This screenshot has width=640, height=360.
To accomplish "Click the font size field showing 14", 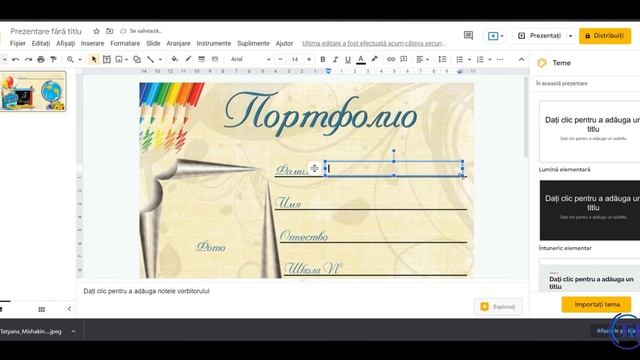I will point(294,59).
